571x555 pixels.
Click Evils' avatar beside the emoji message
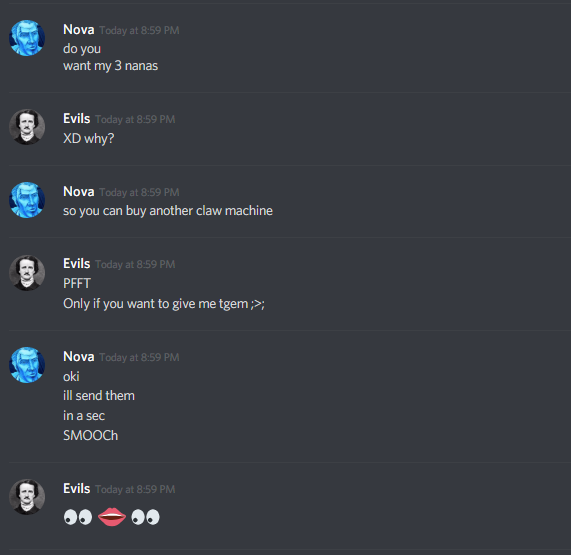click(27, 497)
